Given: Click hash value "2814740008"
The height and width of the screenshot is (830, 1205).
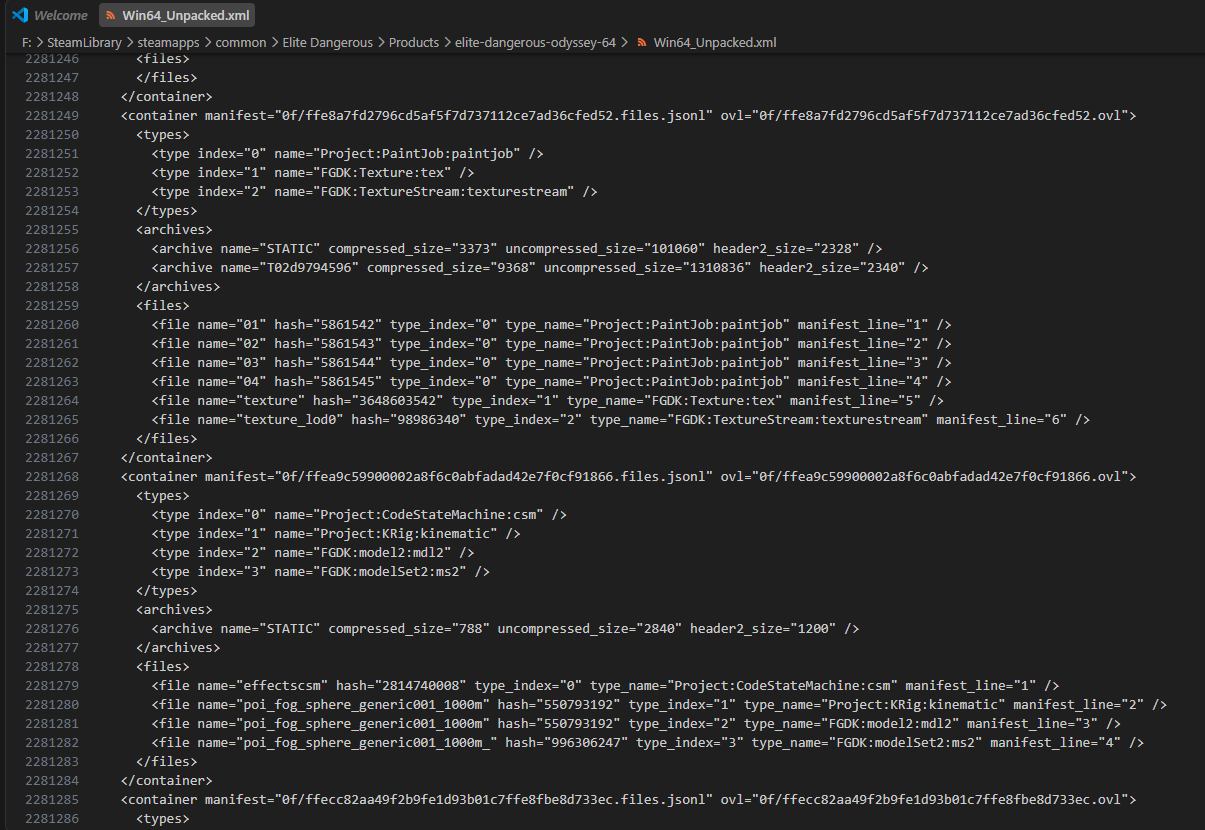Looking at the screenshot, I should point(420,686).
